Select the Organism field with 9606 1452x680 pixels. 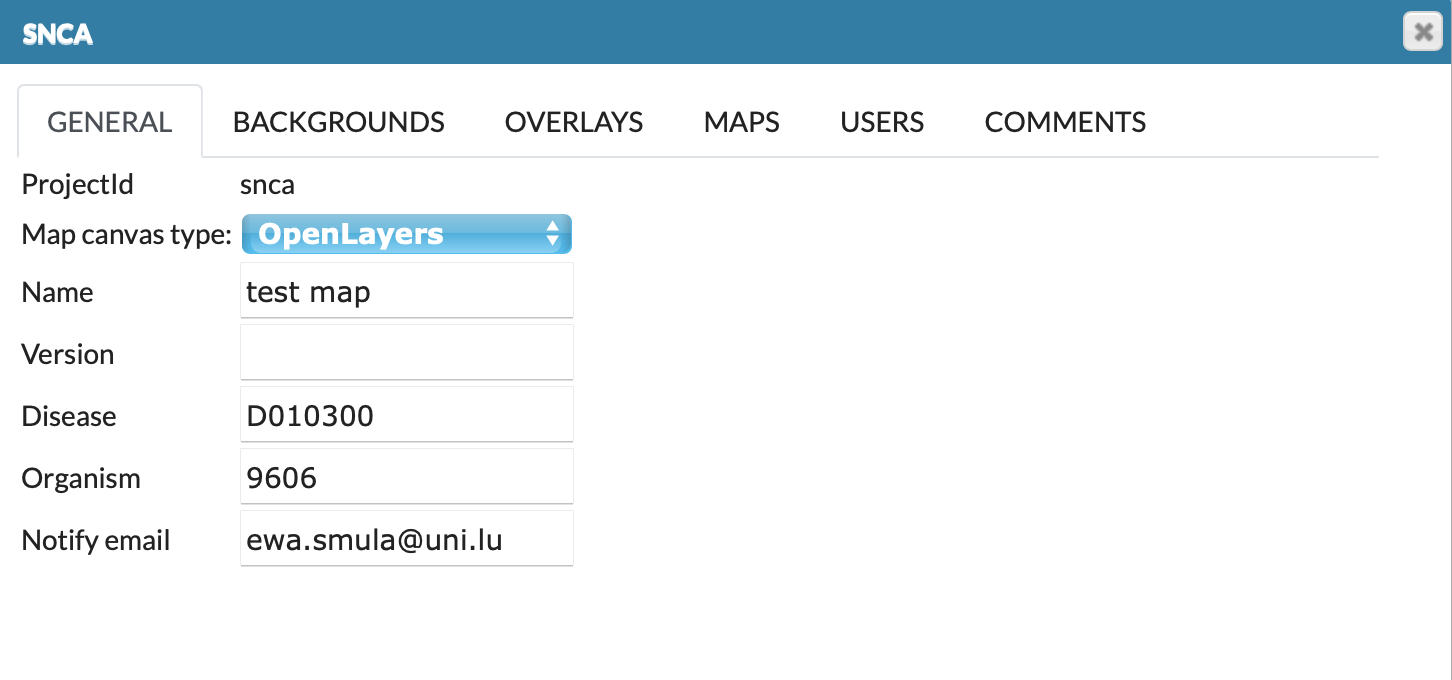point(406,477)
